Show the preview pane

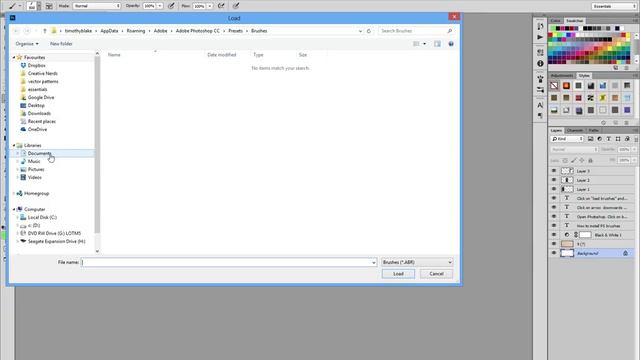tap(437, 44)
